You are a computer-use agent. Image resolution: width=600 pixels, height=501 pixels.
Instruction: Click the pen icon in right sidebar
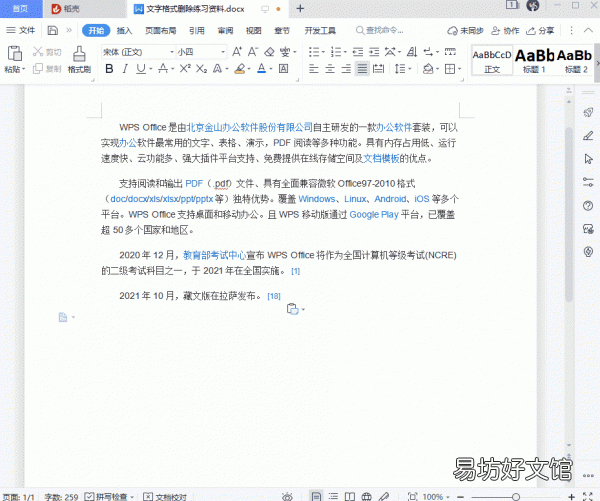pos(588,135)
